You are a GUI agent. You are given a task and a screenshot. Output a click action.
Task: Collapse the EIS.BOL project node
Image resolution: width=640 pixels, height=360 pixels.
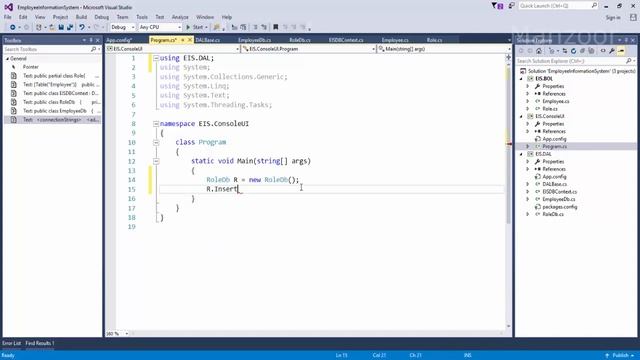coord(521,79)
